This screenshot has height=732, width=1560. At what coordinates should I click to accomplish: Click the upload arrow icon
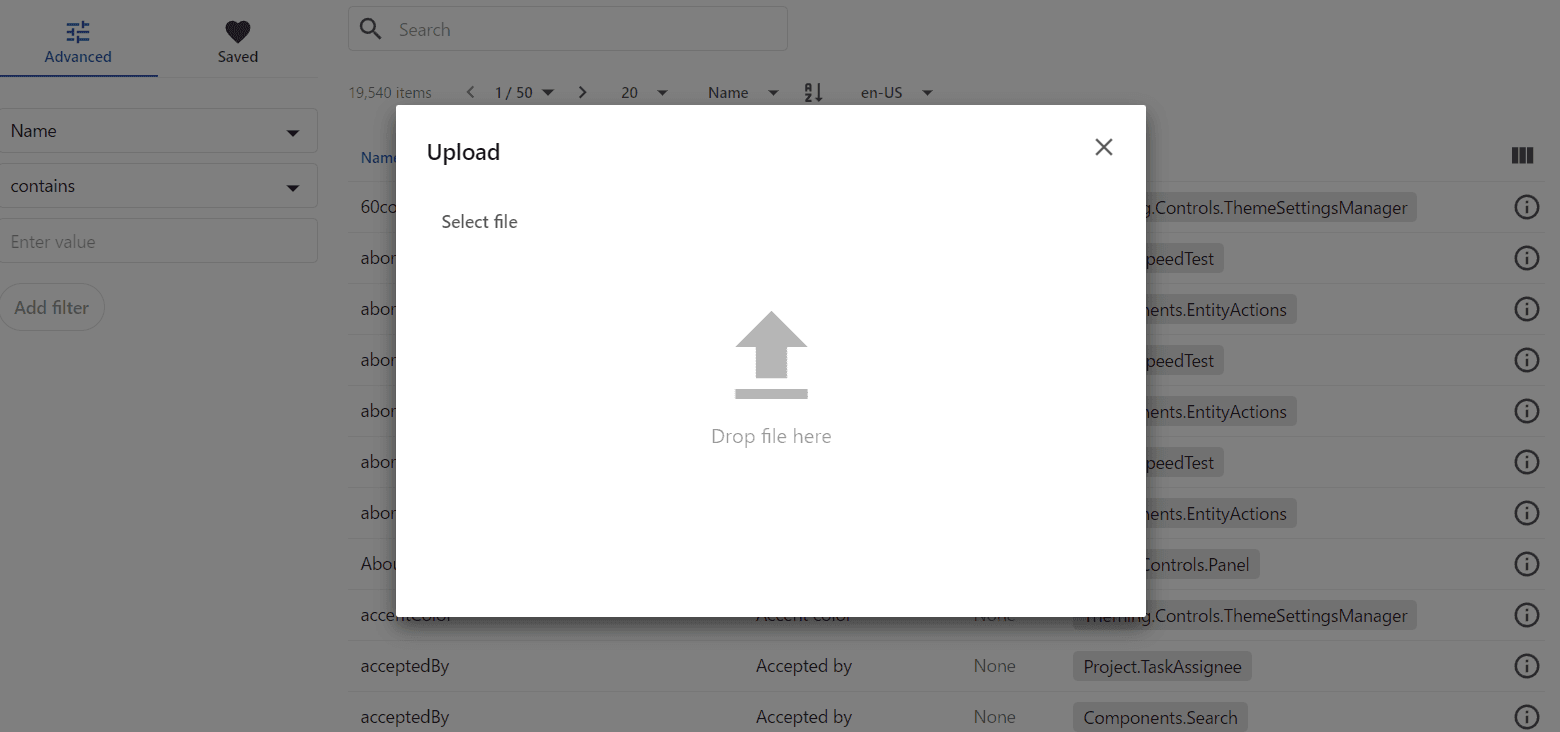[x=771, y=355]
